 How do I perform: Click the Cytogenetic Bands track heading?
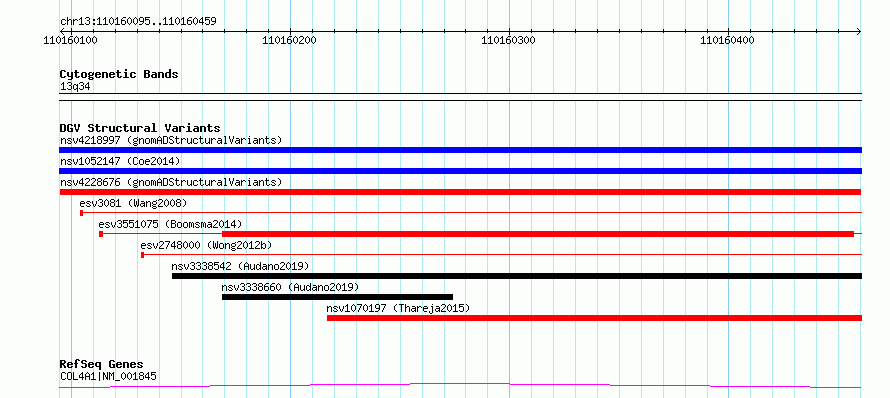point(119,74)
